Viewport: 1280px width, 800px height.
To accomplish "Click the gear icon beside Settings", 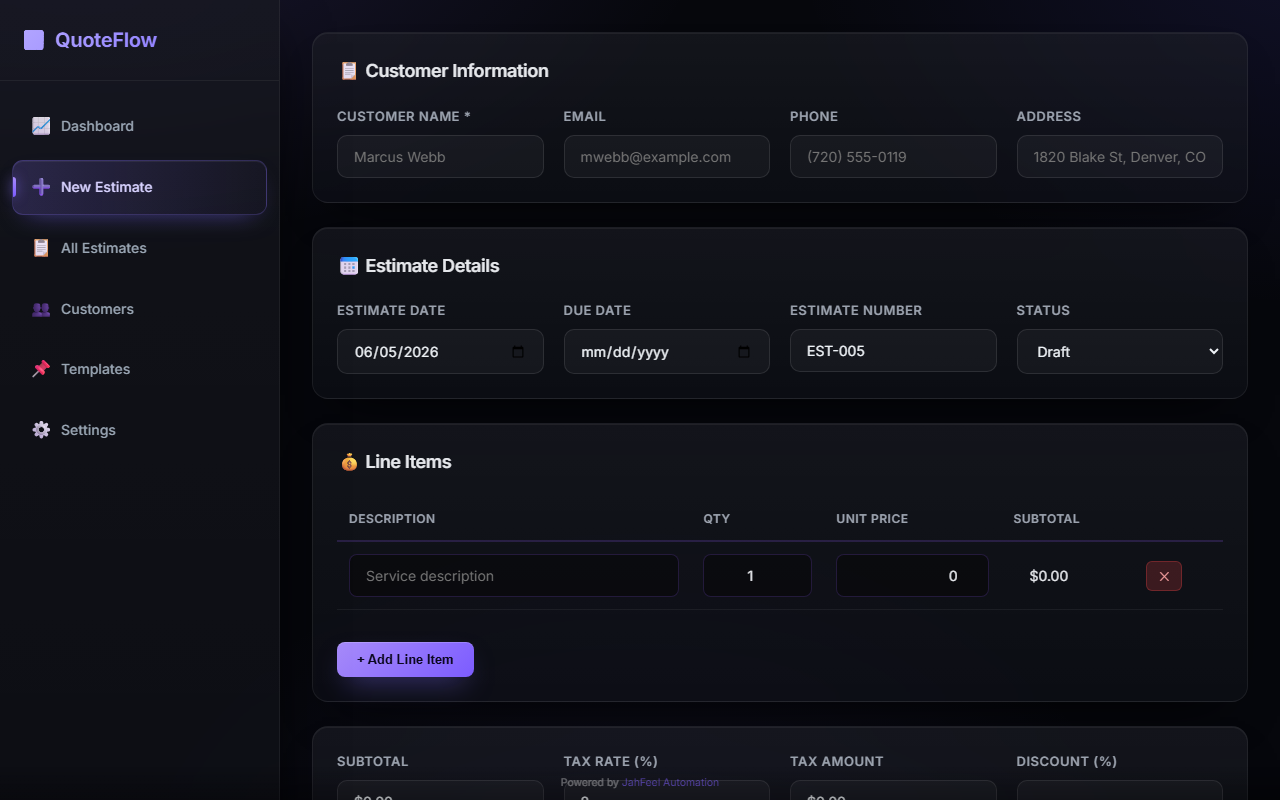I will point(41,430).
